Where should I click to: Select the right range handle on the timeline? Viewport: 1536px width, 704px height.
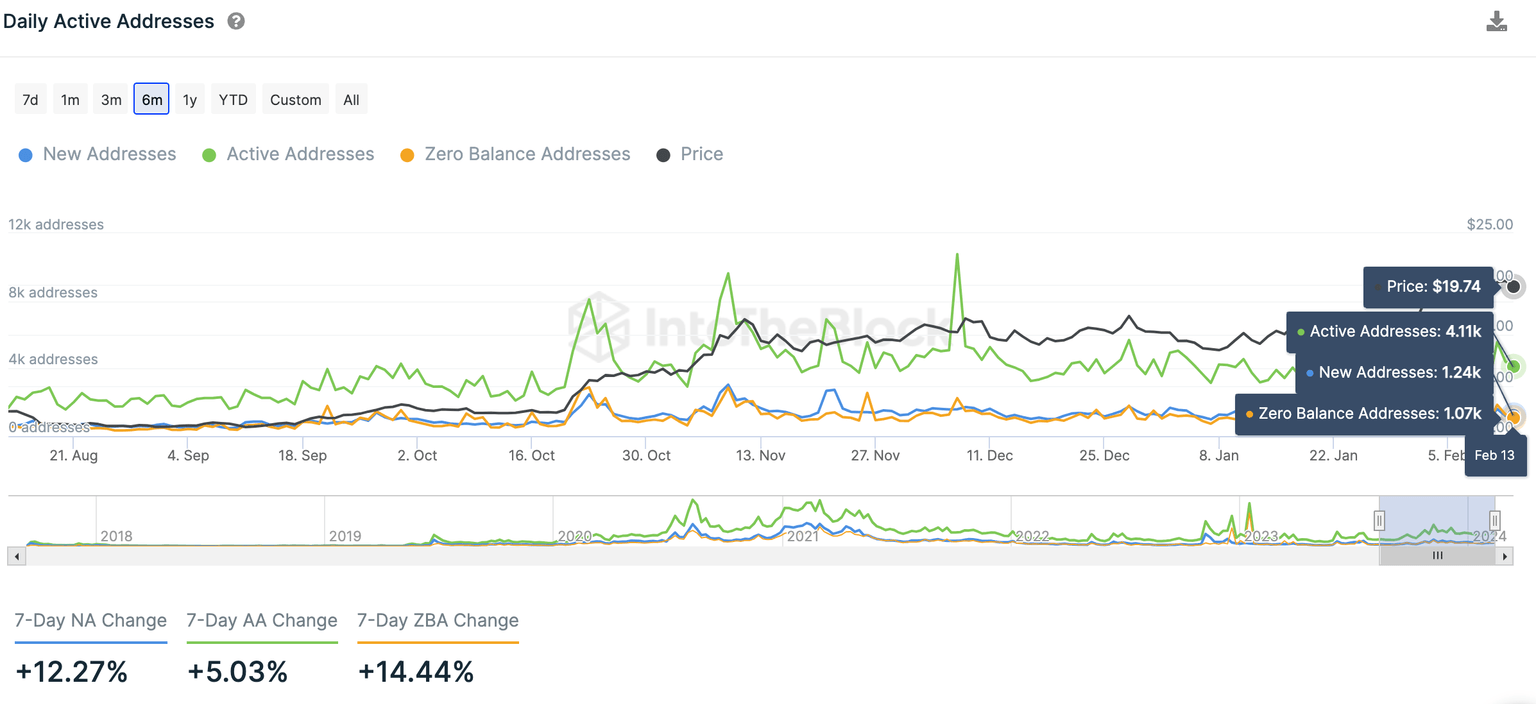point(1495,520)
